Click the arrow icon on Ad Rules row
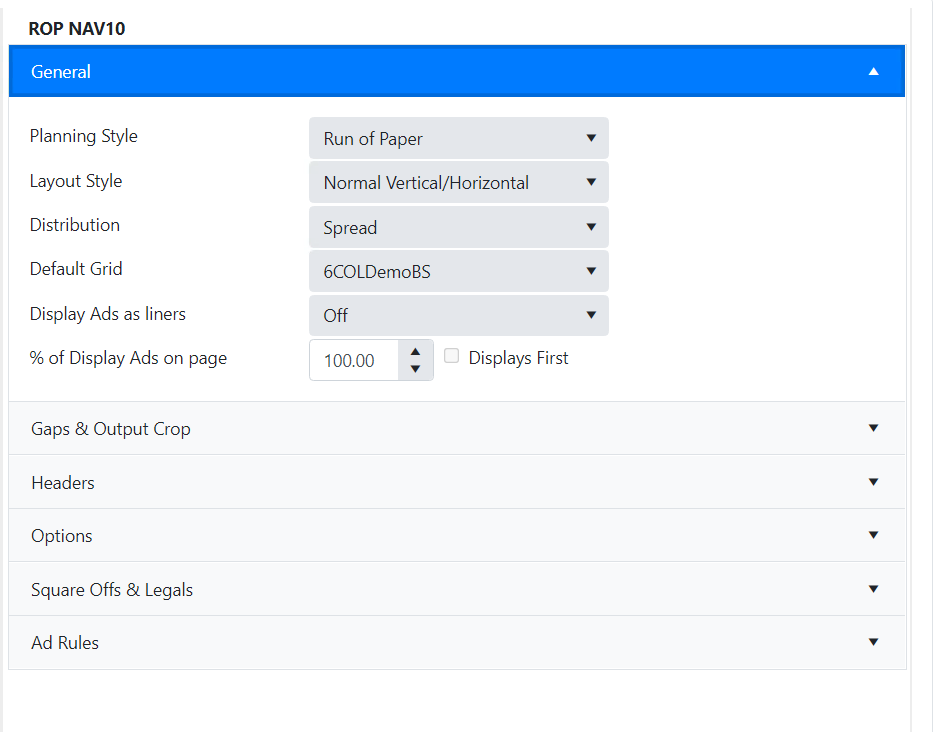Screen dimensions: 943x732 click(873, 642)
